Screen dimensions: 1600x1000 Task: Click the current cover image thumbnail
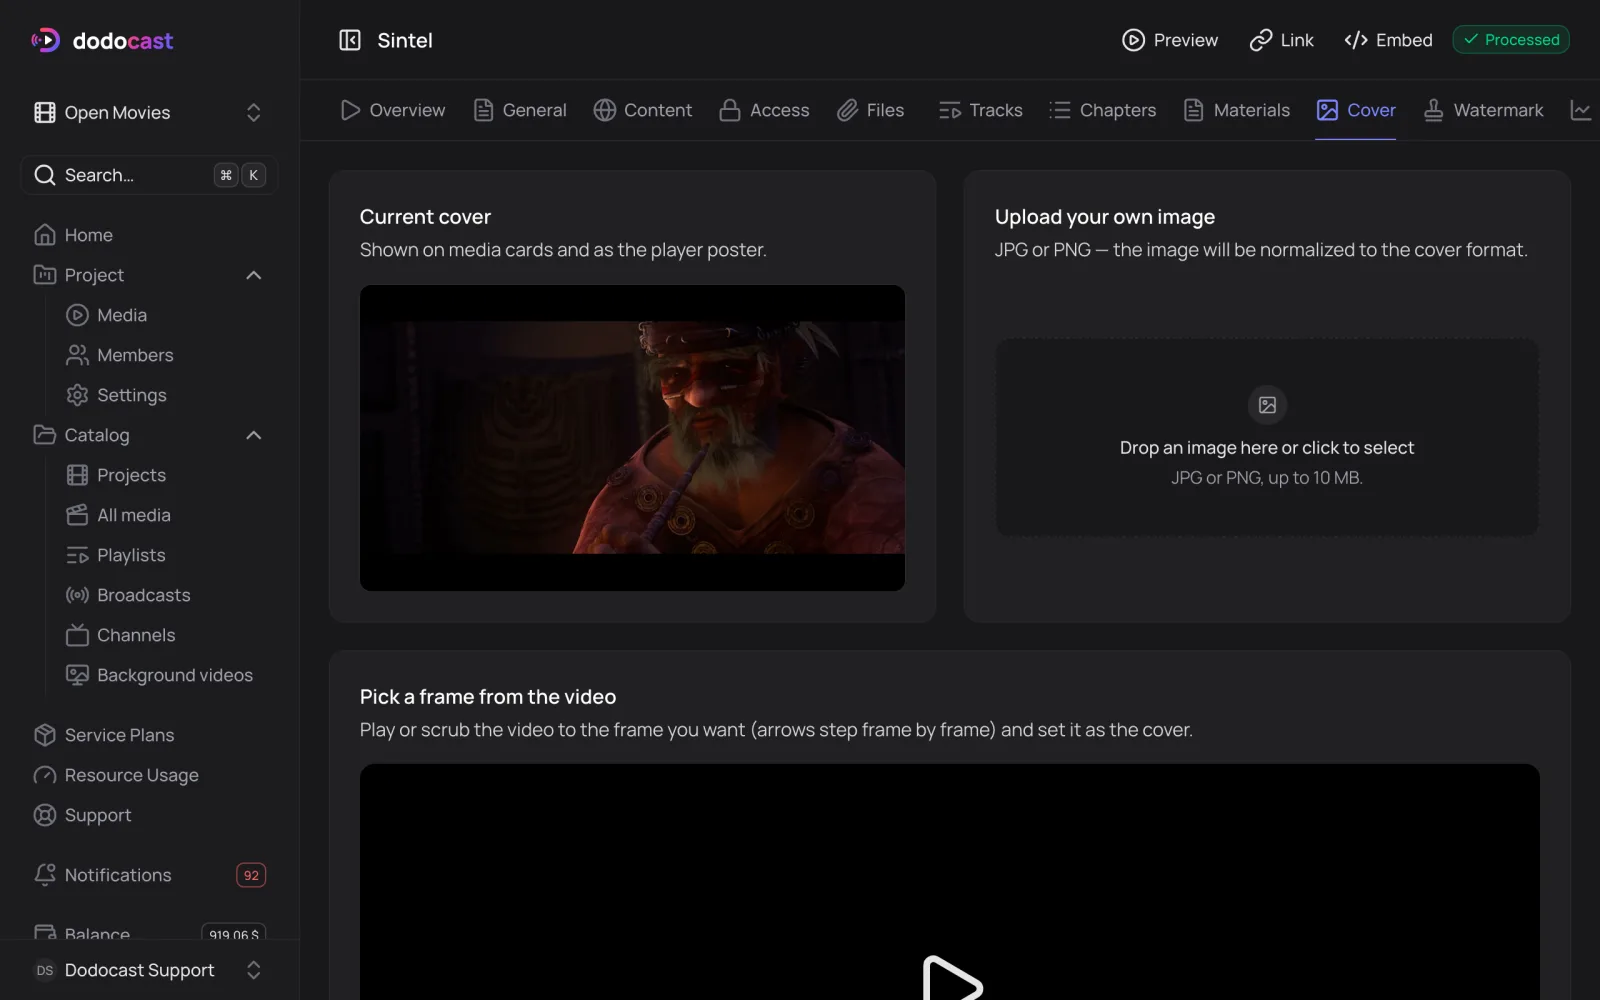click(632, 438)
